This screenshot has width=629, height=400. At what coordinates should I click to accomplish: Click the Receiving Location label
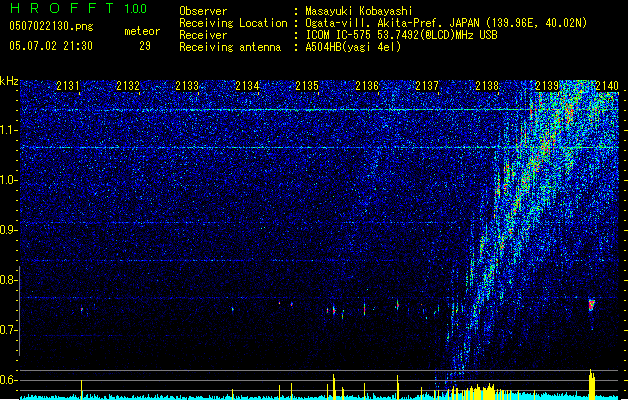[233, 23]
